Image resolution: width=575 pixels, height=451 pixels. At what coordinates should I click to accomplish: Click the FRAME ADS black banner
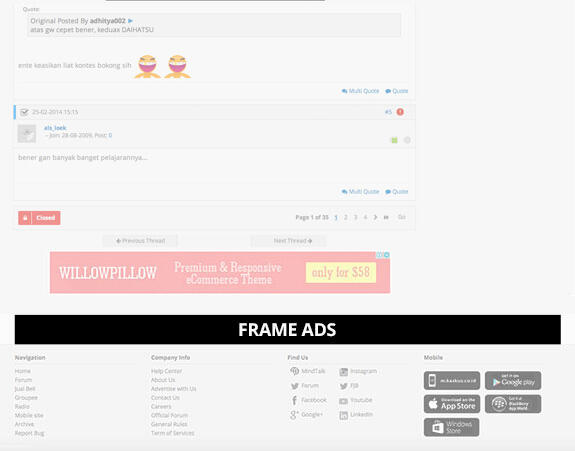[288, 329]
